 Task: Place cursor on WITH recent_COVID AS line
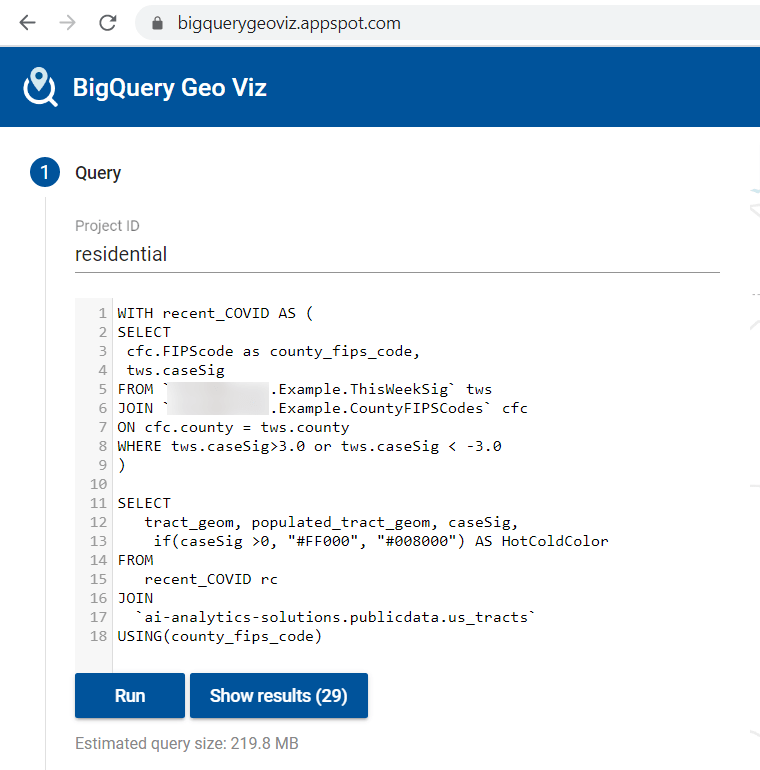[x=215, y=313]
